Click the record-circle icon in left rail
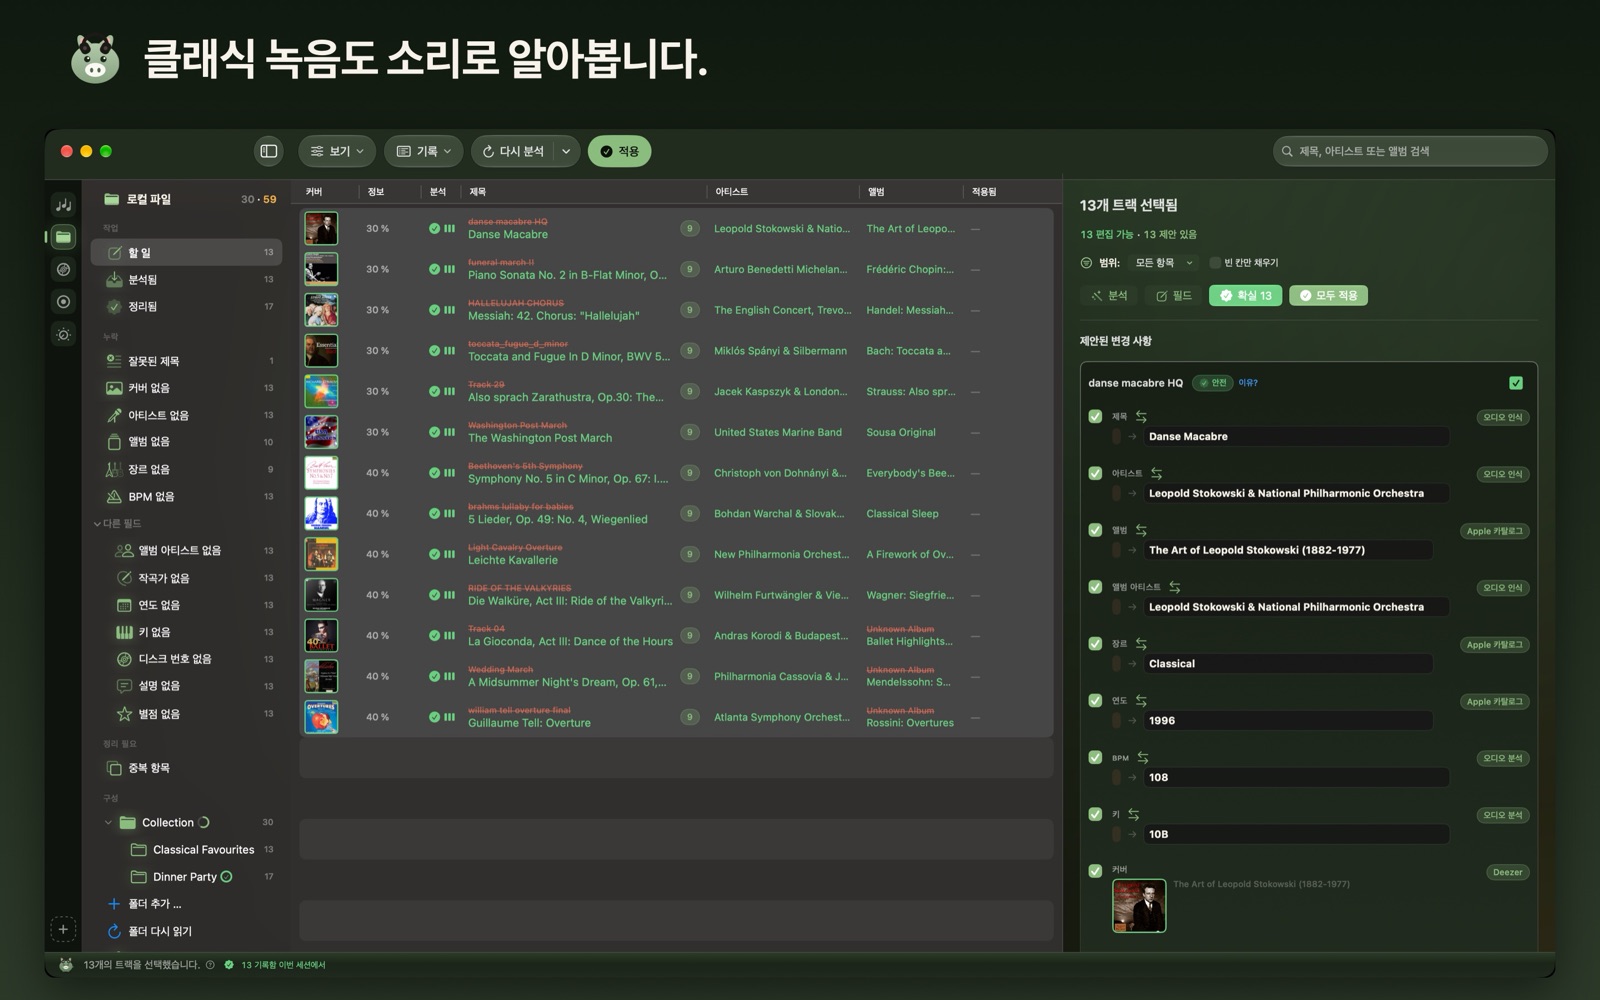The height and width of the screenshot is (1000, 1600). [x=63, y=302]
